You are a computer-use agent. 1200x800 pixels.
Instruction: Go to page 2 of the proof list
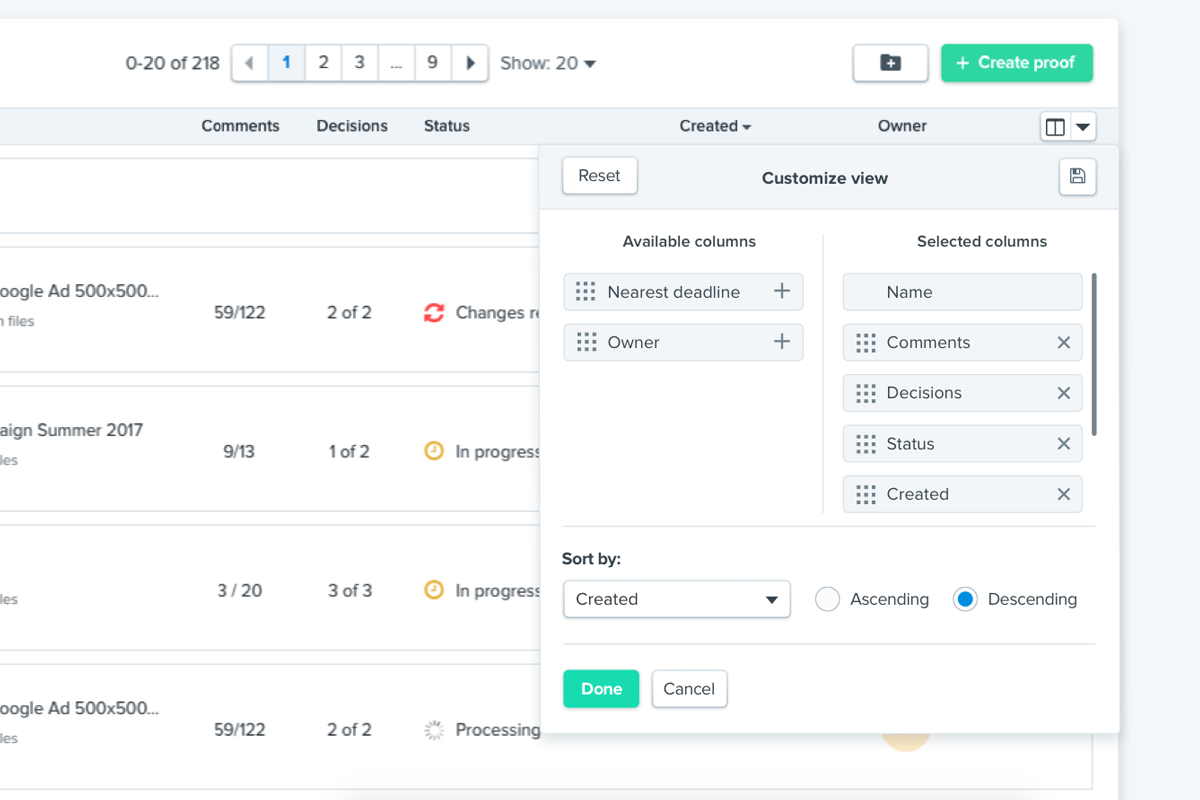point(322,62)
